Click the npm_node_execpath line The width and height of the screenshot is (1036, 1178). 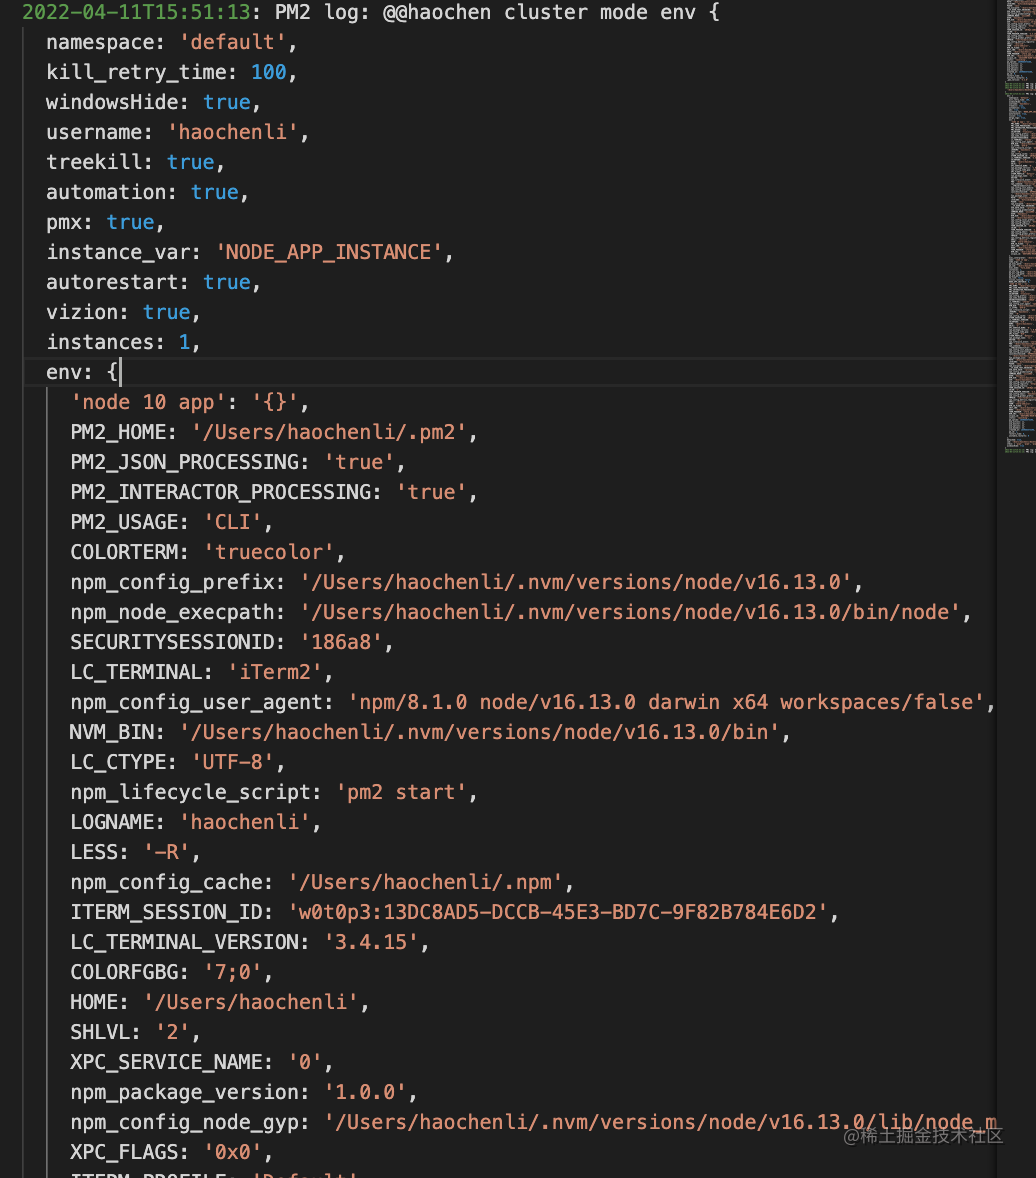click(520, 613)
